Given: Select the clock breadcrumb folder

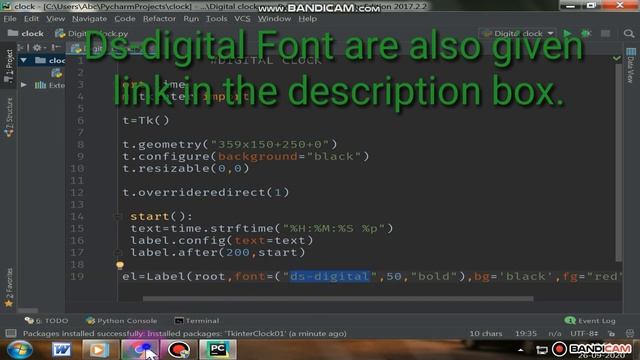Looking at the screenshot, I should coord(26,33).
